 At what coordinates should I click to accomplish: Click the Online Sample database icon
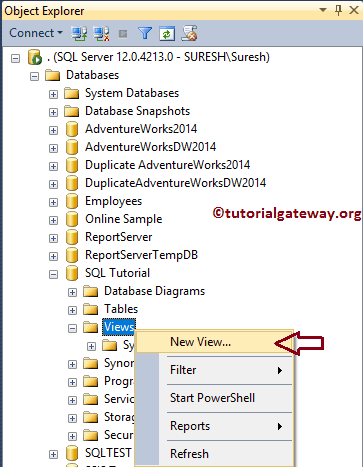[72, 219]
